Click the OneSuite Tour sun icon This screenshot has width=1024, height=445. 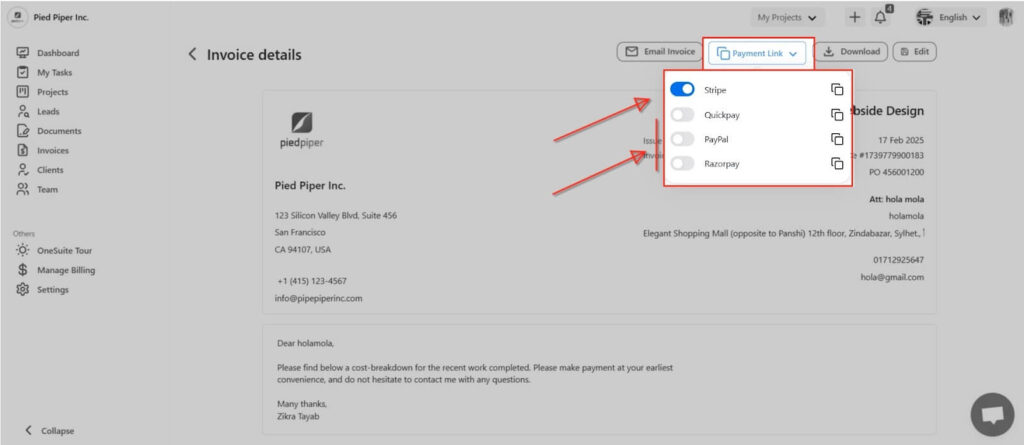[x=23, y=250]
